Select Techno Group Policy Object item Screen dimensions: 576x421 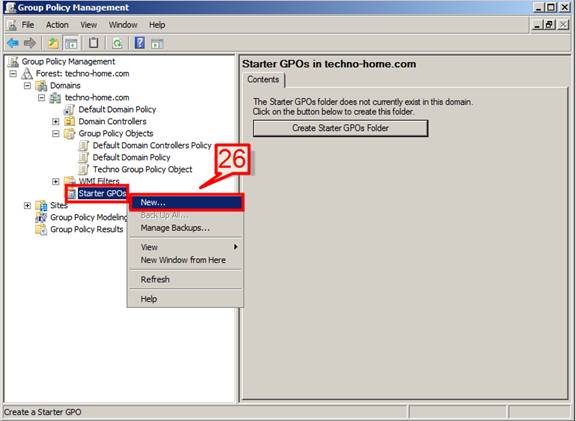[x=142, y=169]
